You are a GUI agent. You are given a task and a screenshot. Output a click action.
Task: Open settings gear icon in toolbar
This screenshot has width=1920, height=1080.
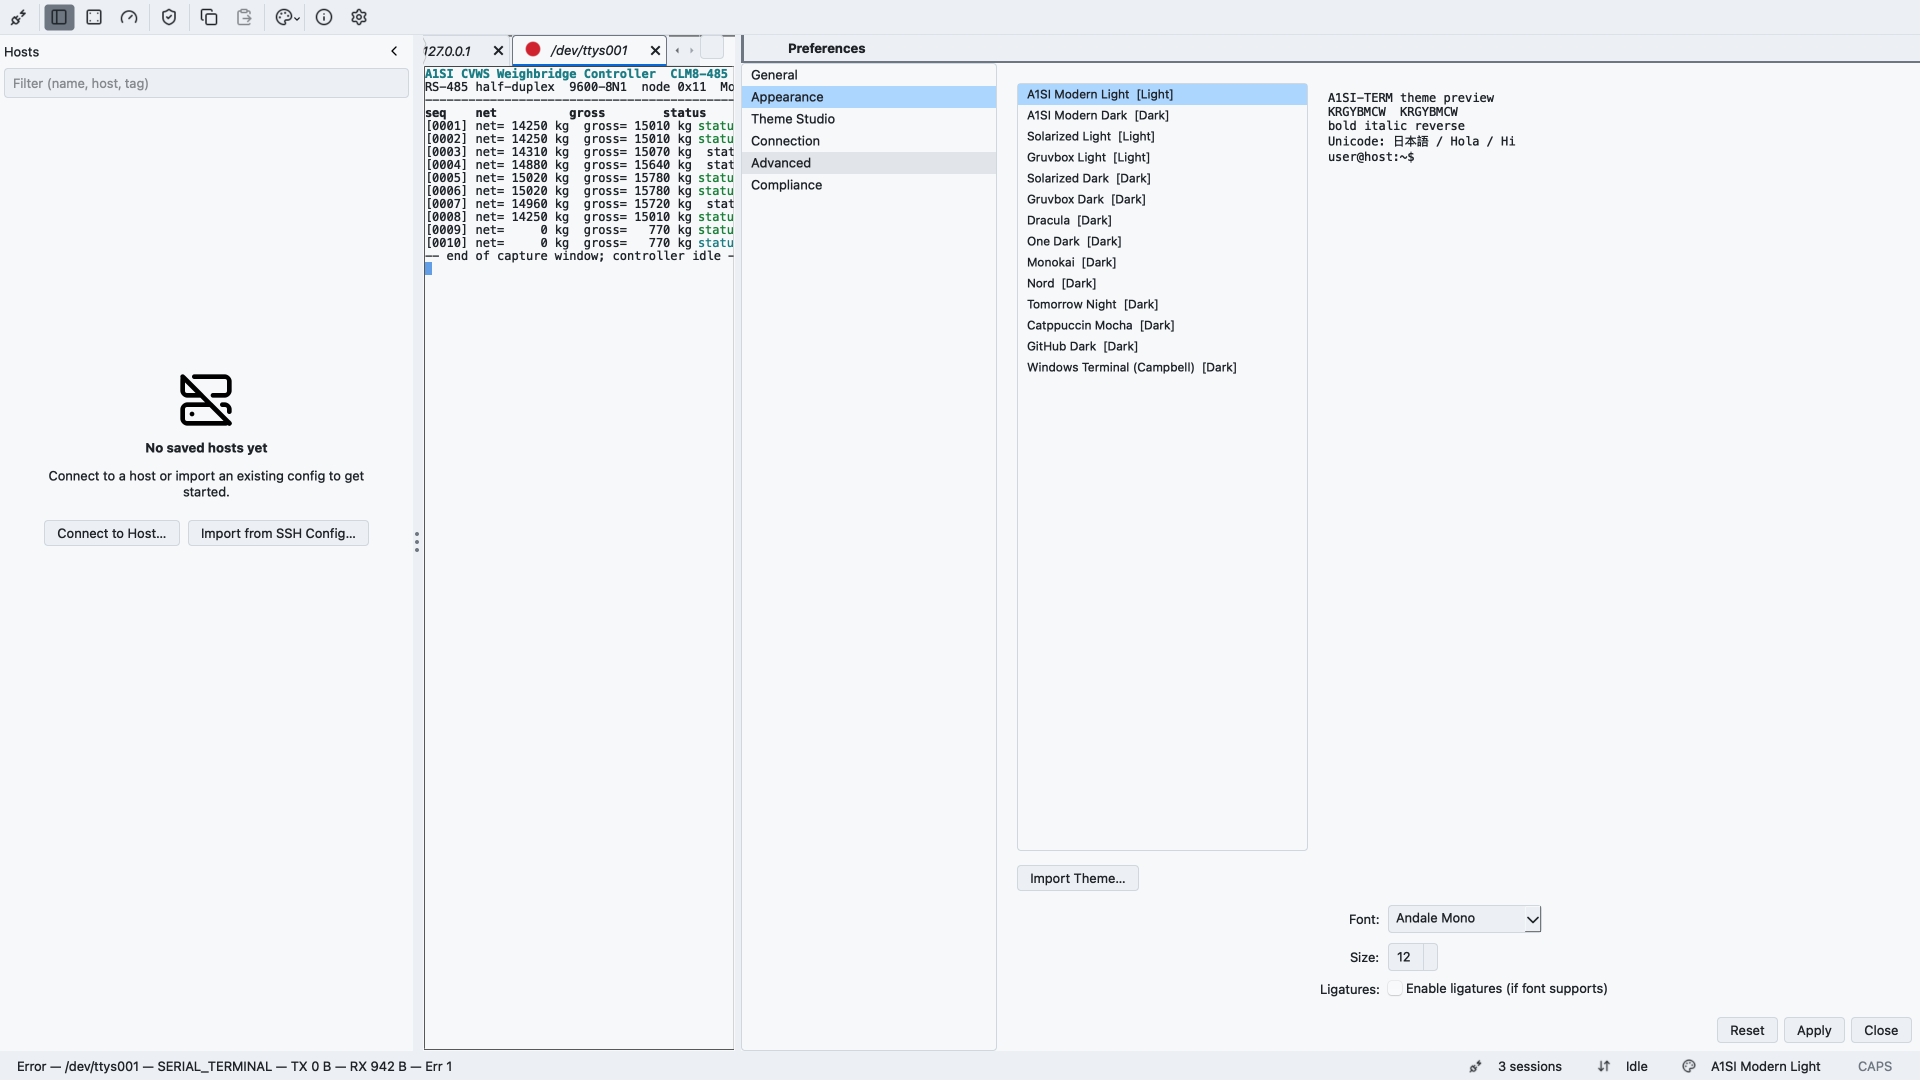[359, 17]
